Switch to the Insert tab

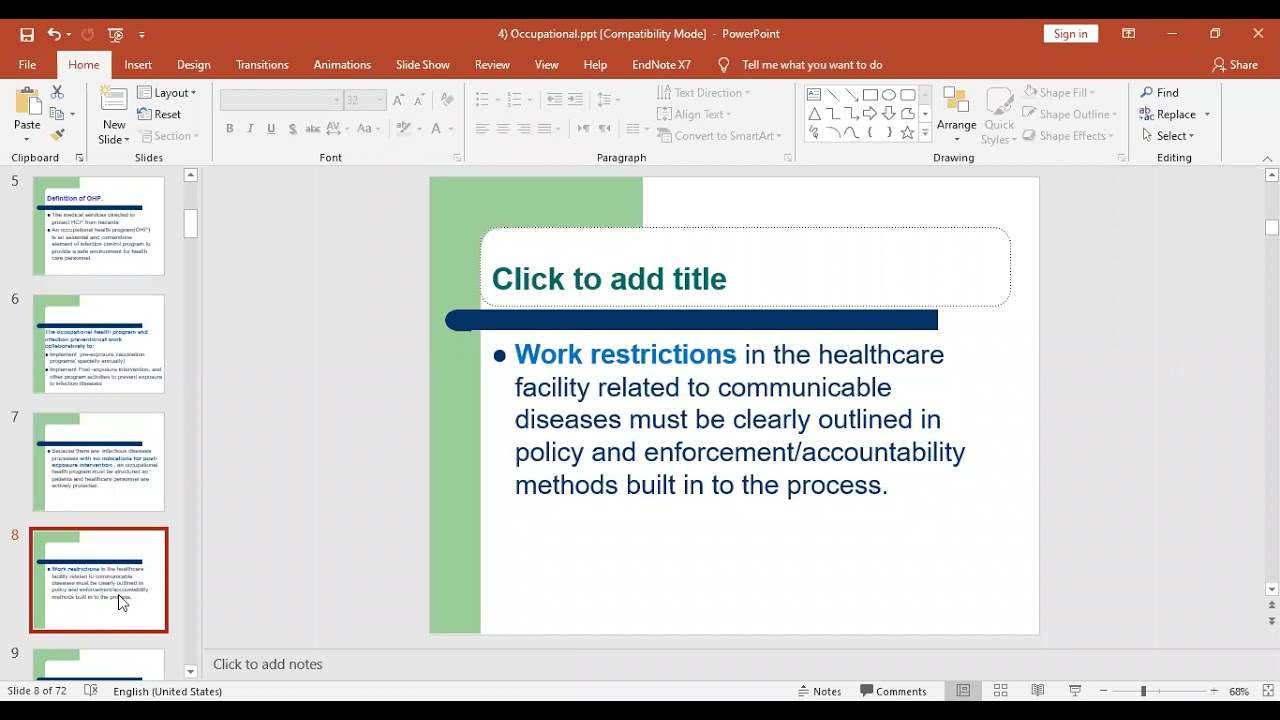[138, 65]
